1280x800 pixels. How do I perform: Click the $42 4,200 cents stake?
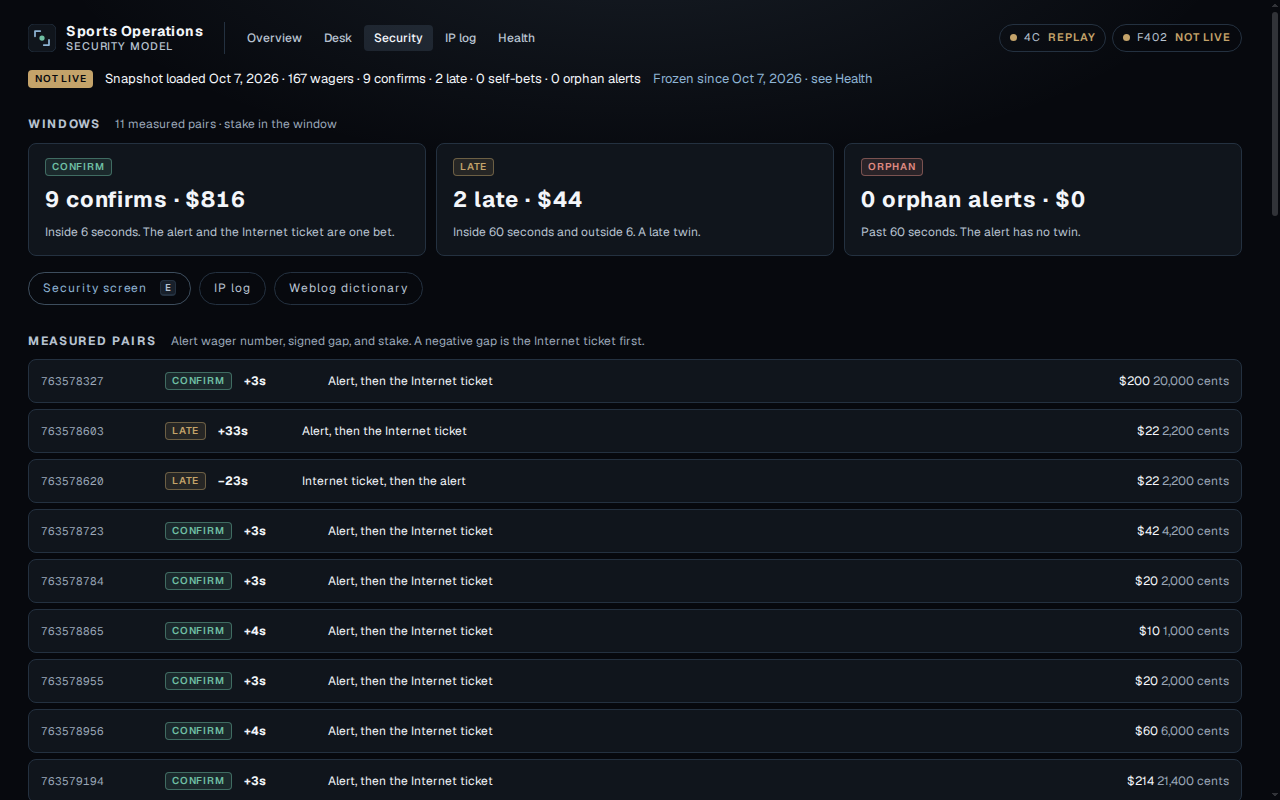pos(1183,531)
